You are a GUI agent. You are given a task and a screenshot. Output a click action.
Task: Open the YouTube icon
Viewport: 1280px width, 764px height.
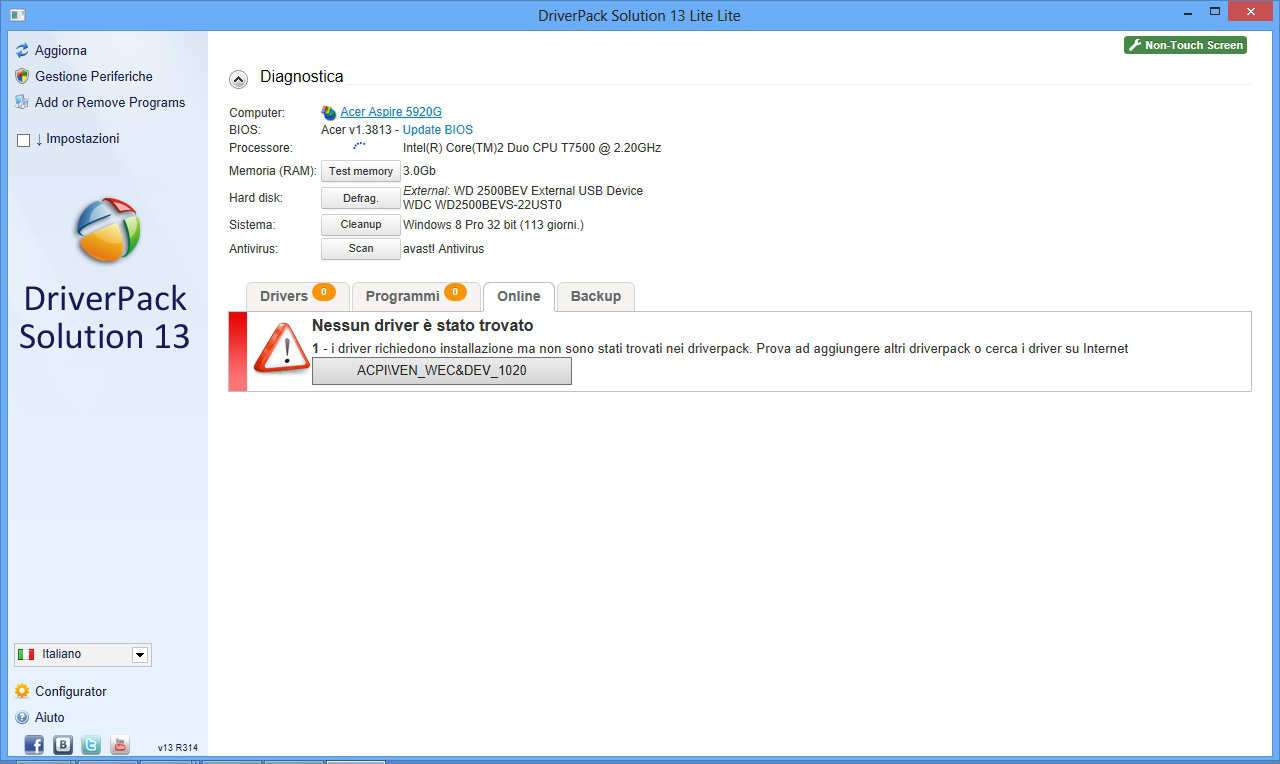coord(120,744)
